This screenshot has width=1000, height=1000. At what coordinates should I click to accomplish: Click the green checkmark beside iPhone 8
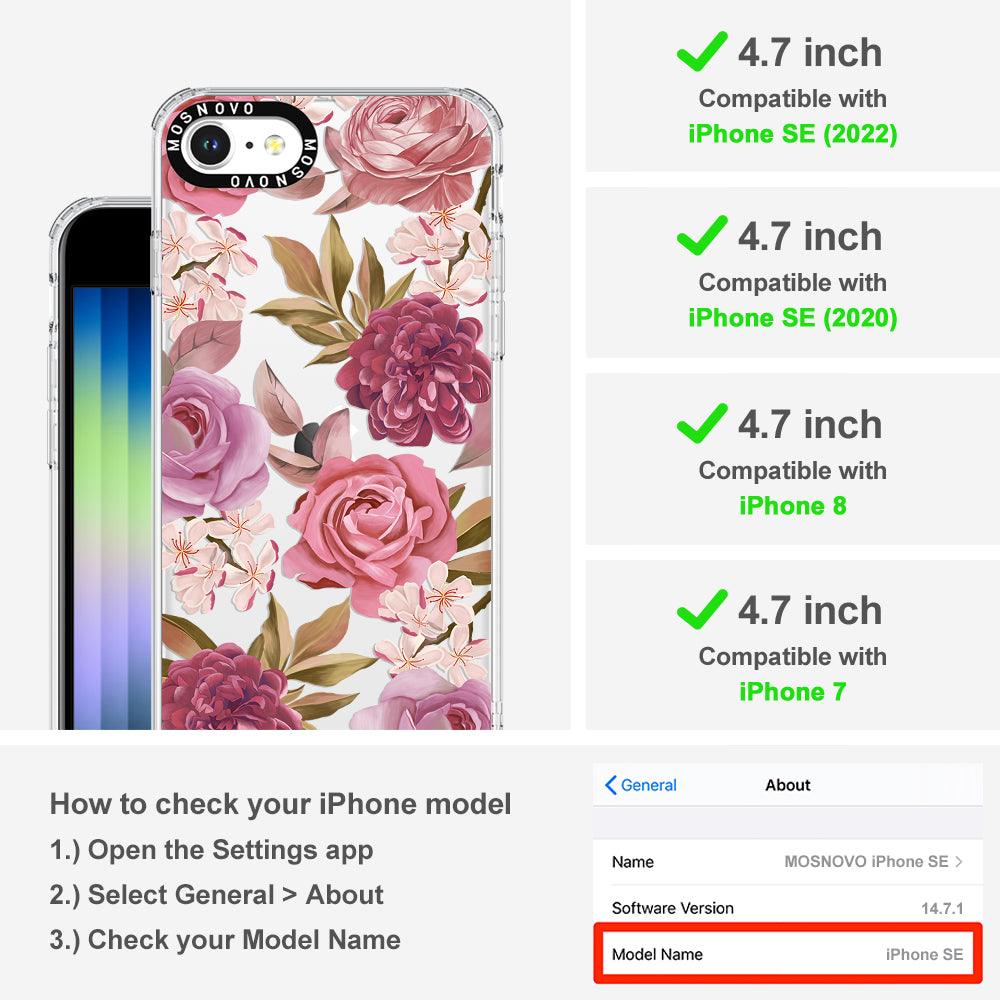(x=702, y=423)
